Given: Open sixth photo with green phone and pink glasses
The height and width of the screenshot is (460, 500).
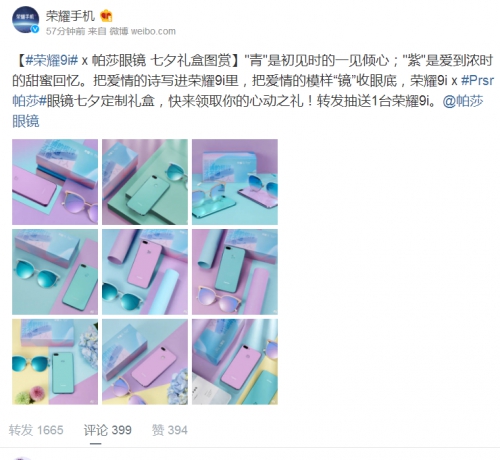Looking at the screenshot, I should click(235, 272).
